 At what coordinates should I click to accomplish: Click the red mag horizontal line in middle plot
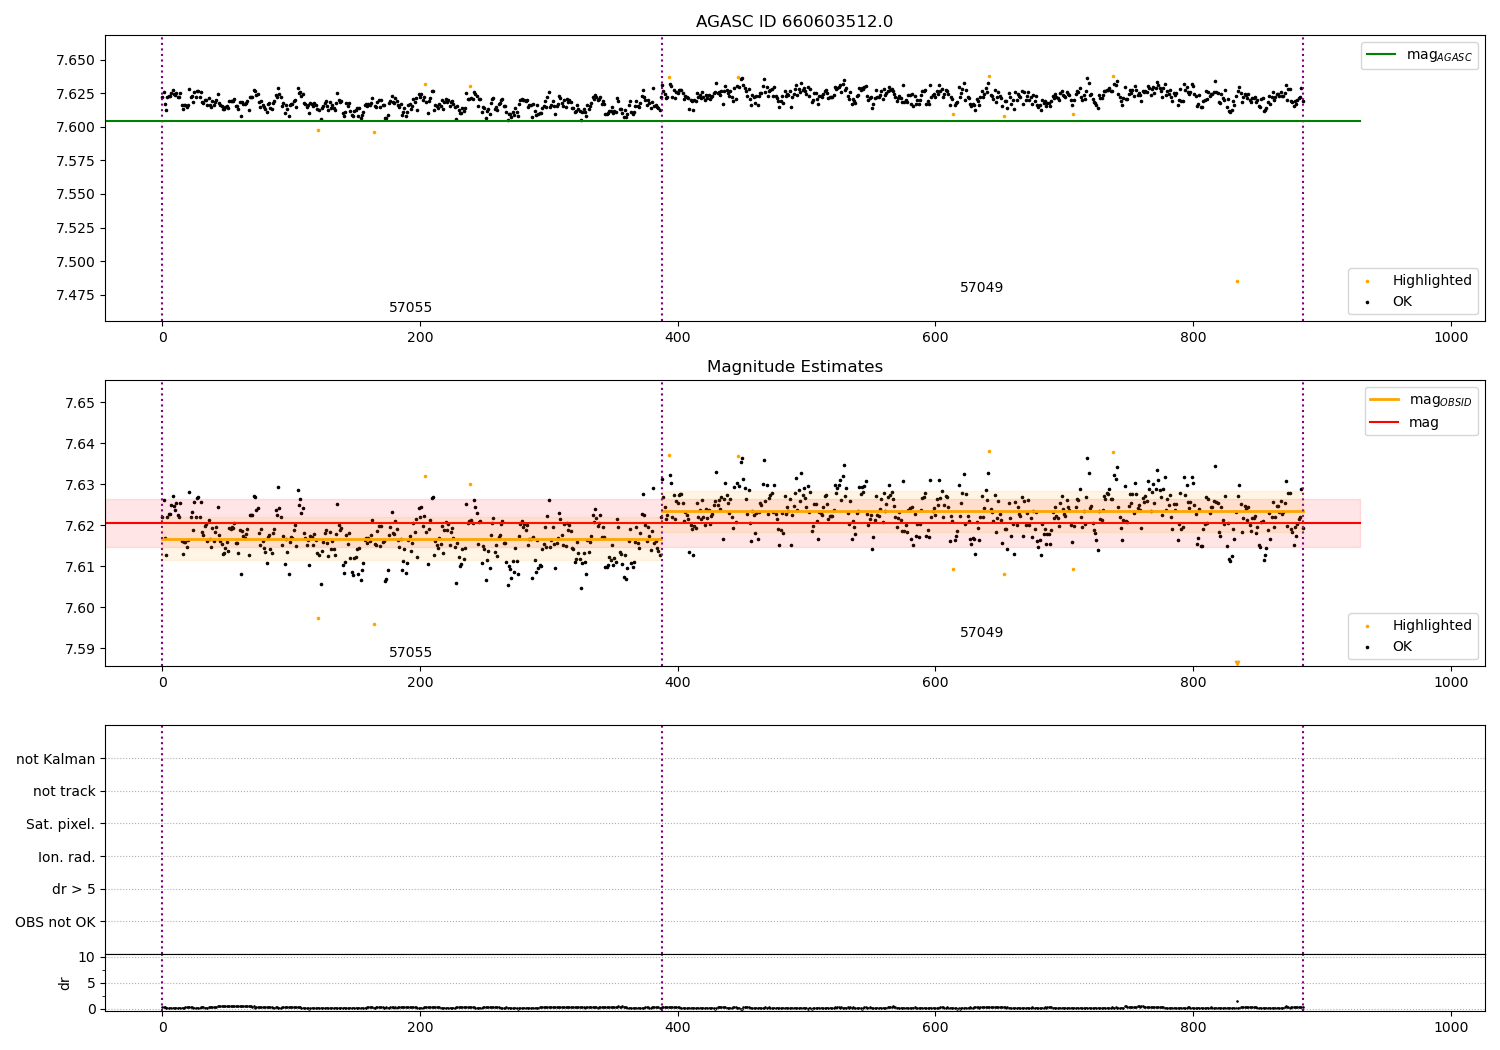click(733, 523)
